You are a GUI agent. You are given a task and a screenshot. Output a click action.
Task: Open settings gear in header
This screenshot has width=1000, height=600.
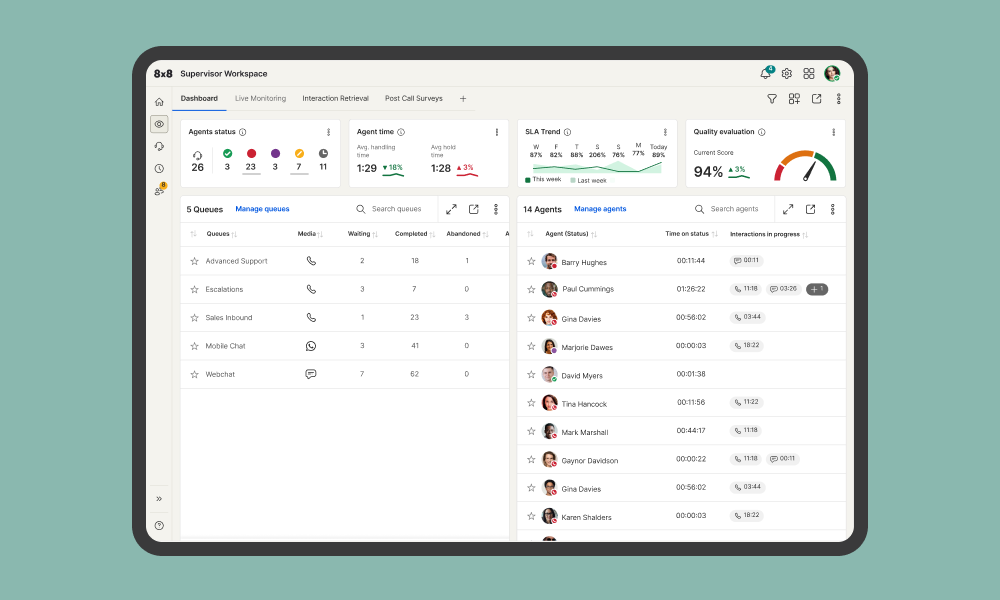[x=787, y=74]
